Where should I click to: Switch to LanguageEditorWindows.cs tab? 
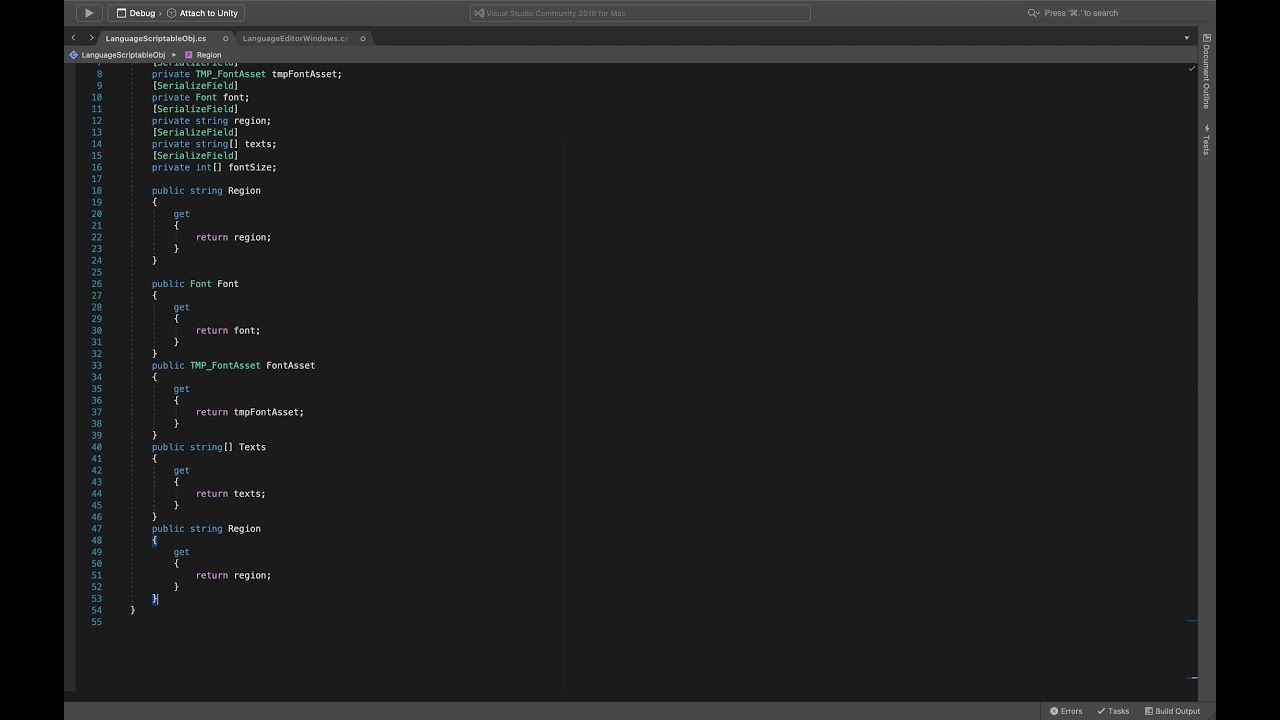(294, 38)
